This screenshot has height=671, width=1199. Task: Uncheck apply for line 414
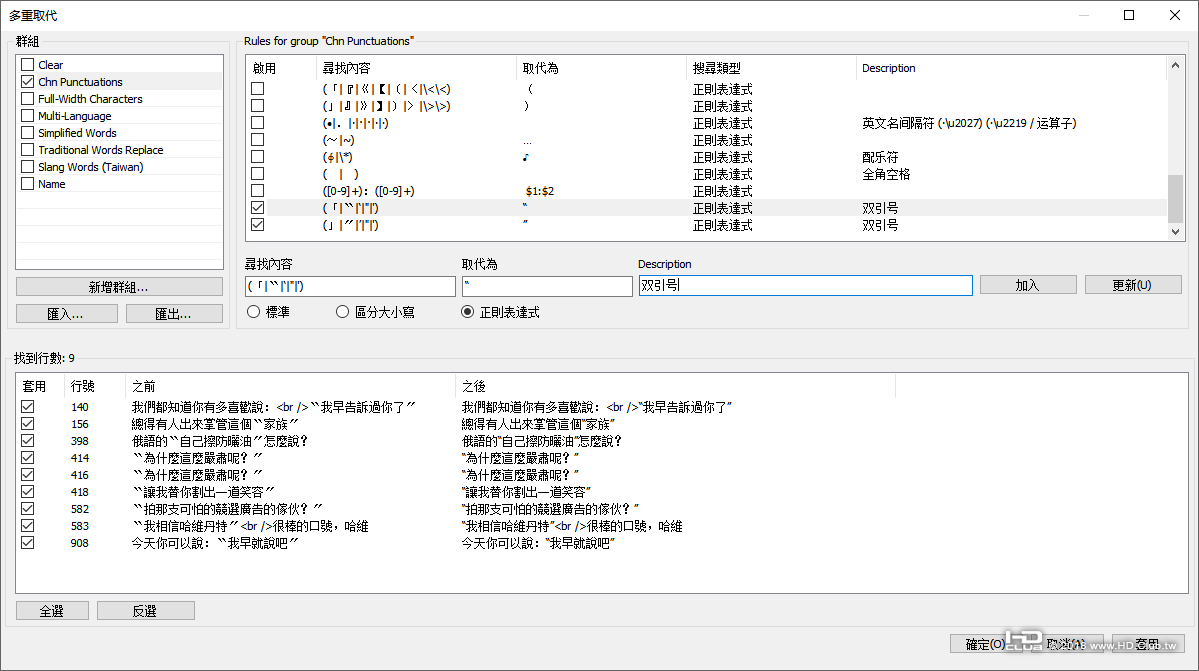[28, 458]
